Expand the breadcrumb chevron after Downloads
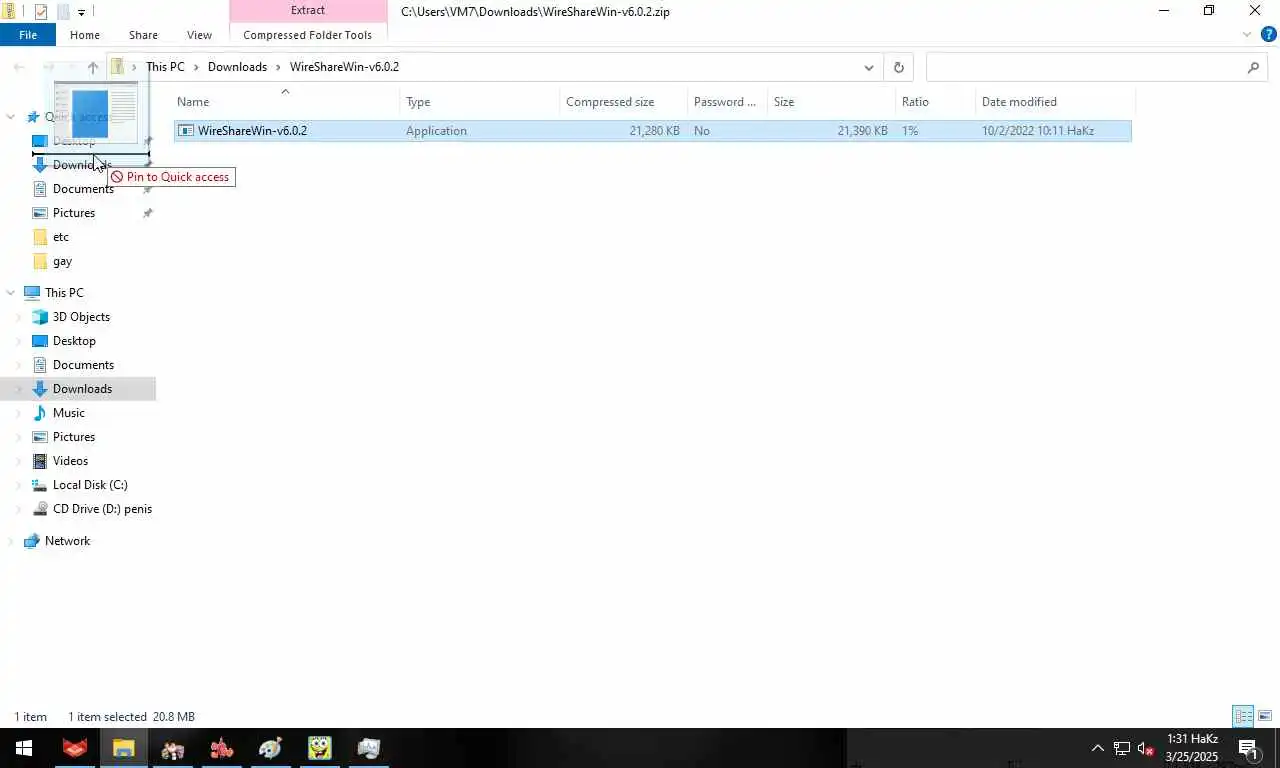Viewport: 1280px width, 768px height. pos(278,67)
